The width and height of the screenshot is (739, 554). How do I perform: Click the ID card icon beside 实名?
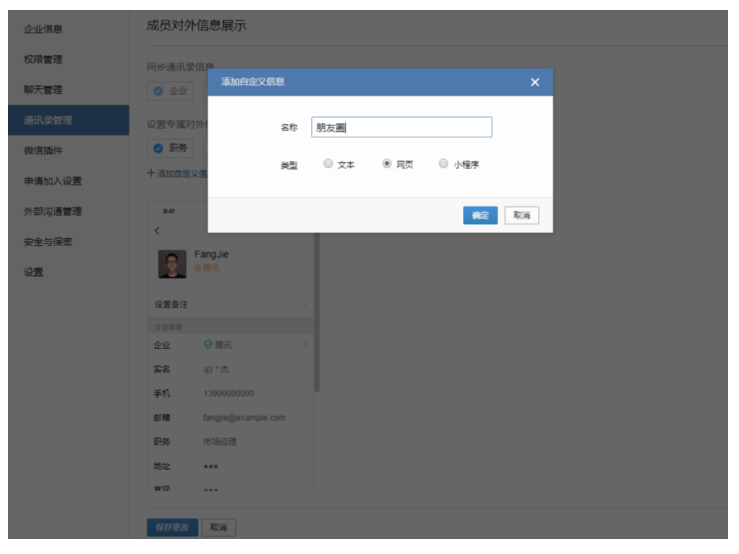pyautogui.click(x=207, y=369)
